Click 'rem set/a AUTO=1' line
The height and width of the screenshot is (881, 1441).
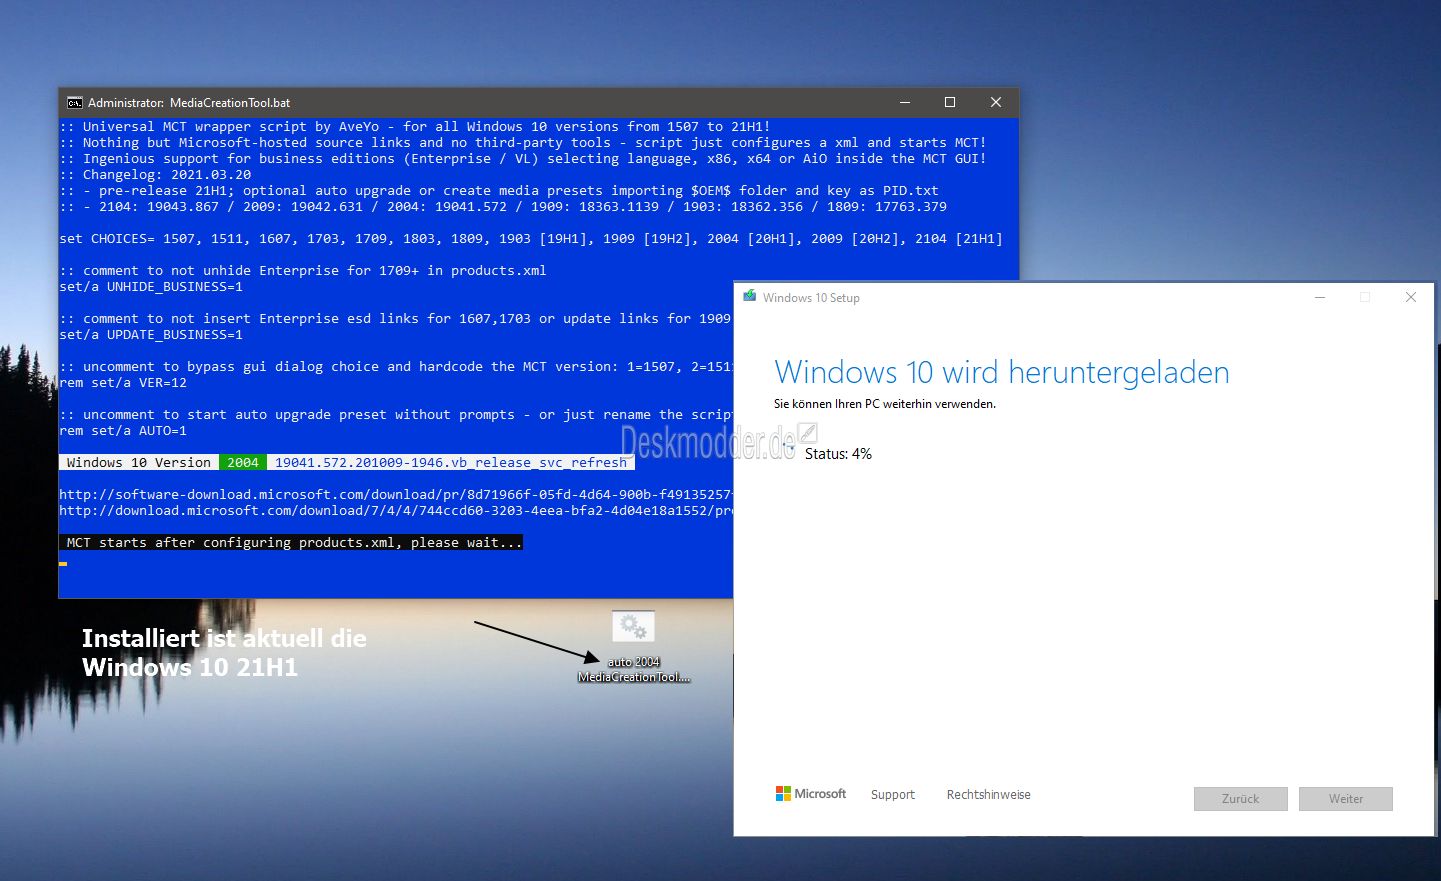point(123,430)
